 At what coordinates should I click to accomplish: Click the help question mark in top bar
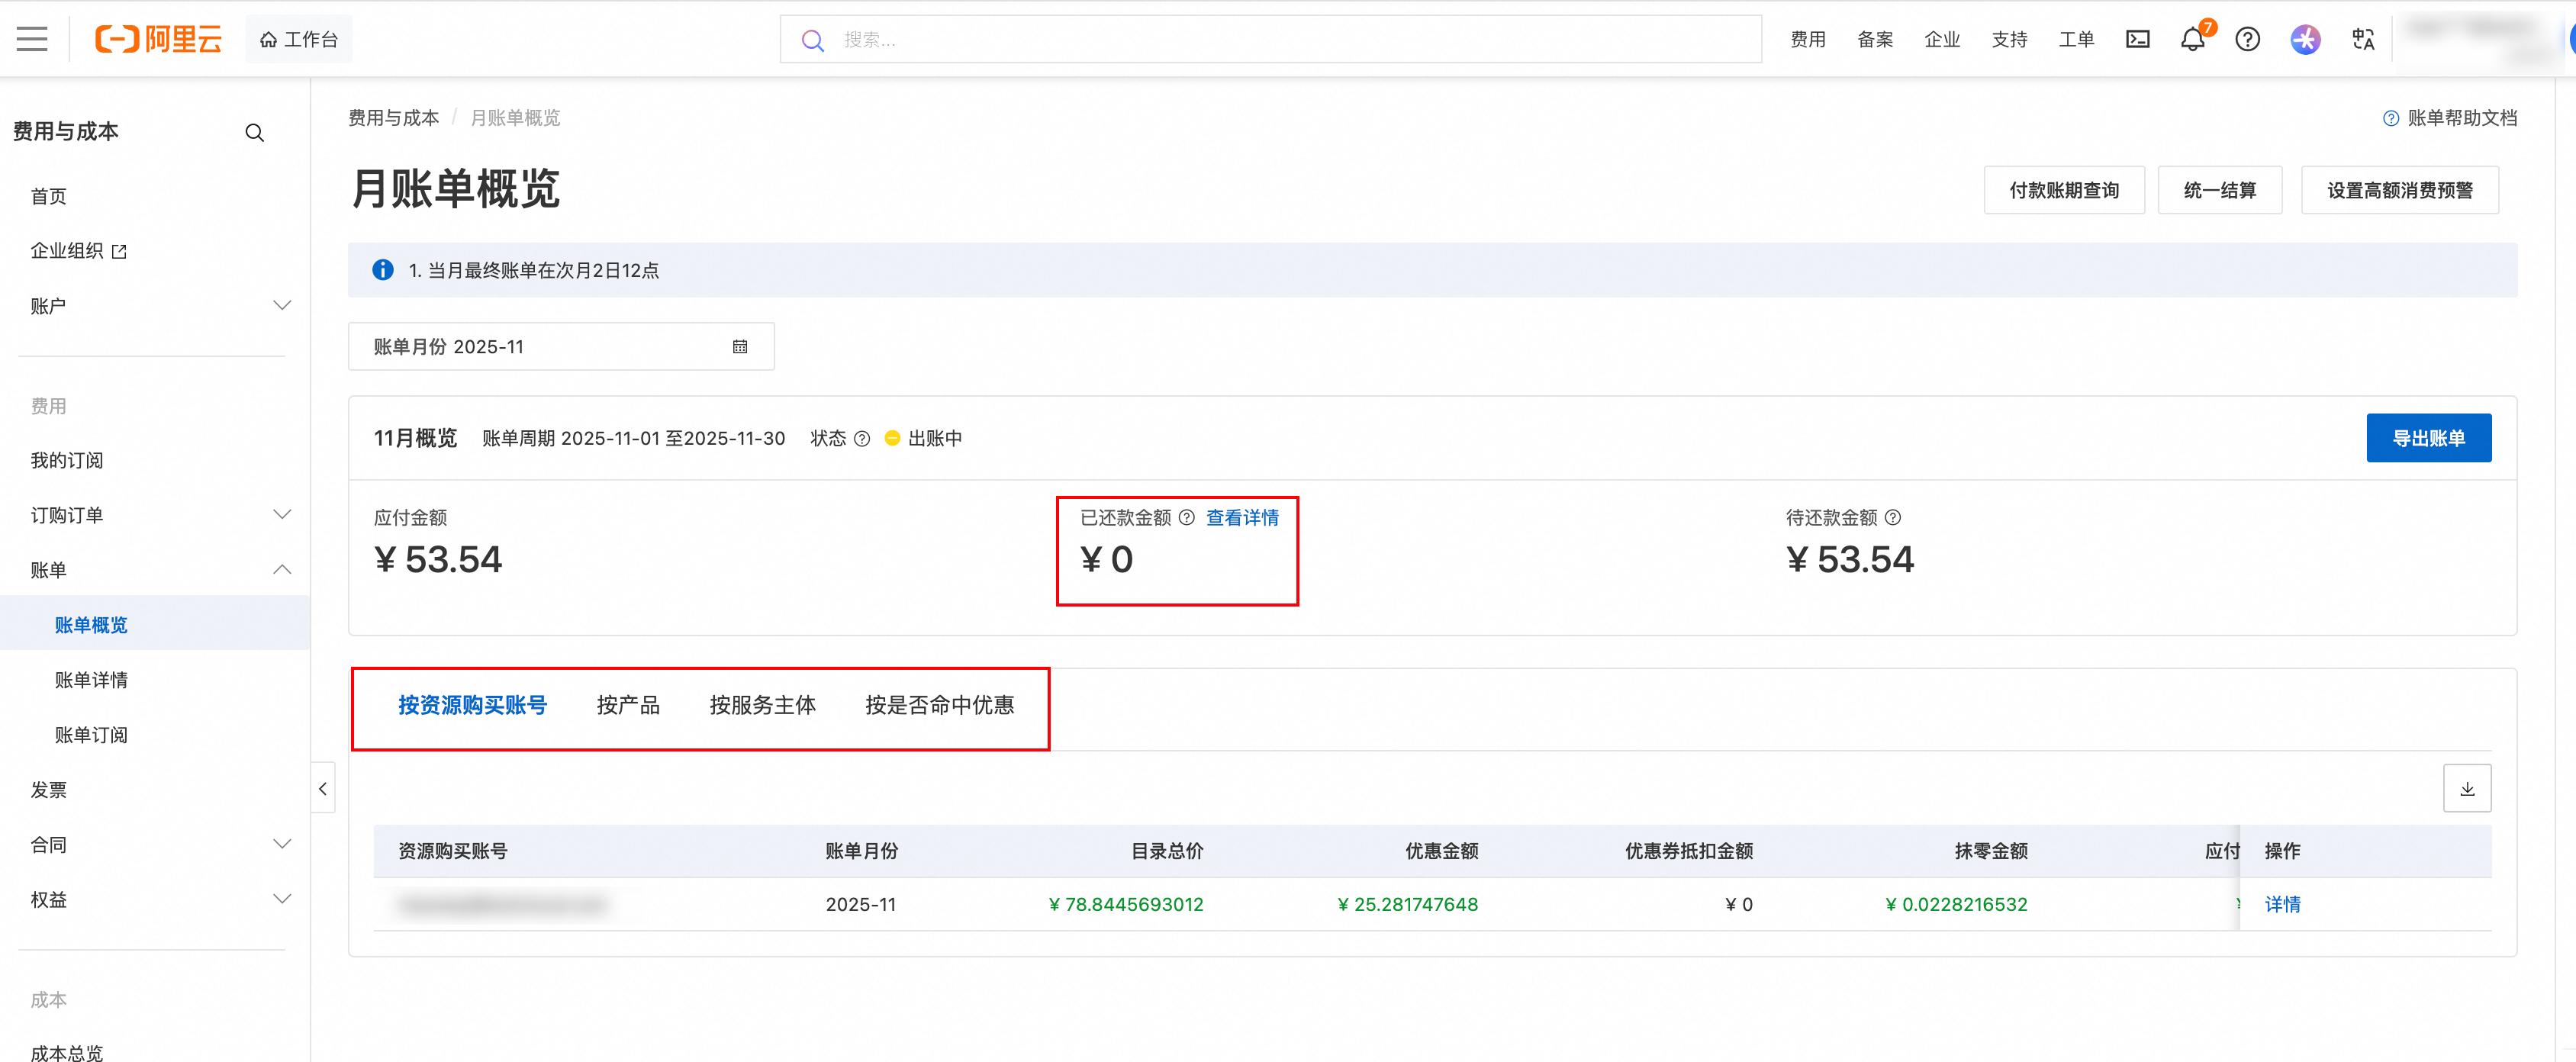tap(2247, 39)
